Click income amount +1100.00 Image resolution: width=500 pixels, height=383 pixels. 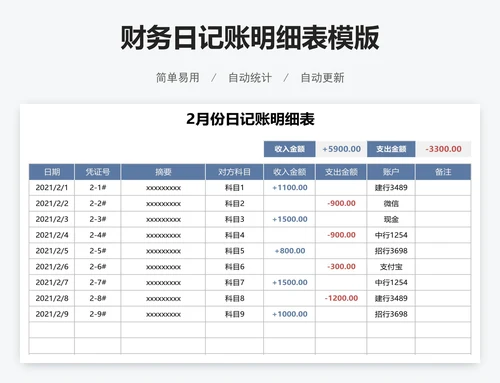[x=290, y=188]
